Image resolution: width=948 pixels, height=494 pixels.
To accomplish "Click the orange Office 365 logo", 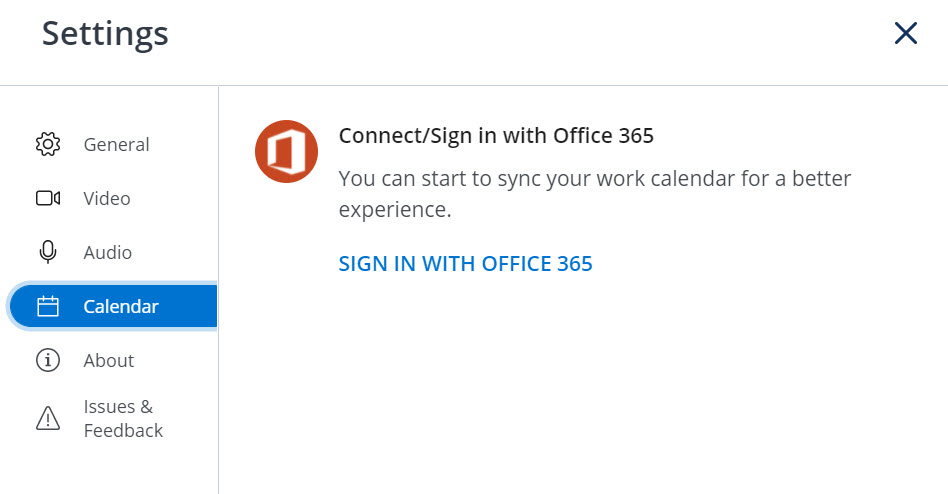I will pos(287,151).
